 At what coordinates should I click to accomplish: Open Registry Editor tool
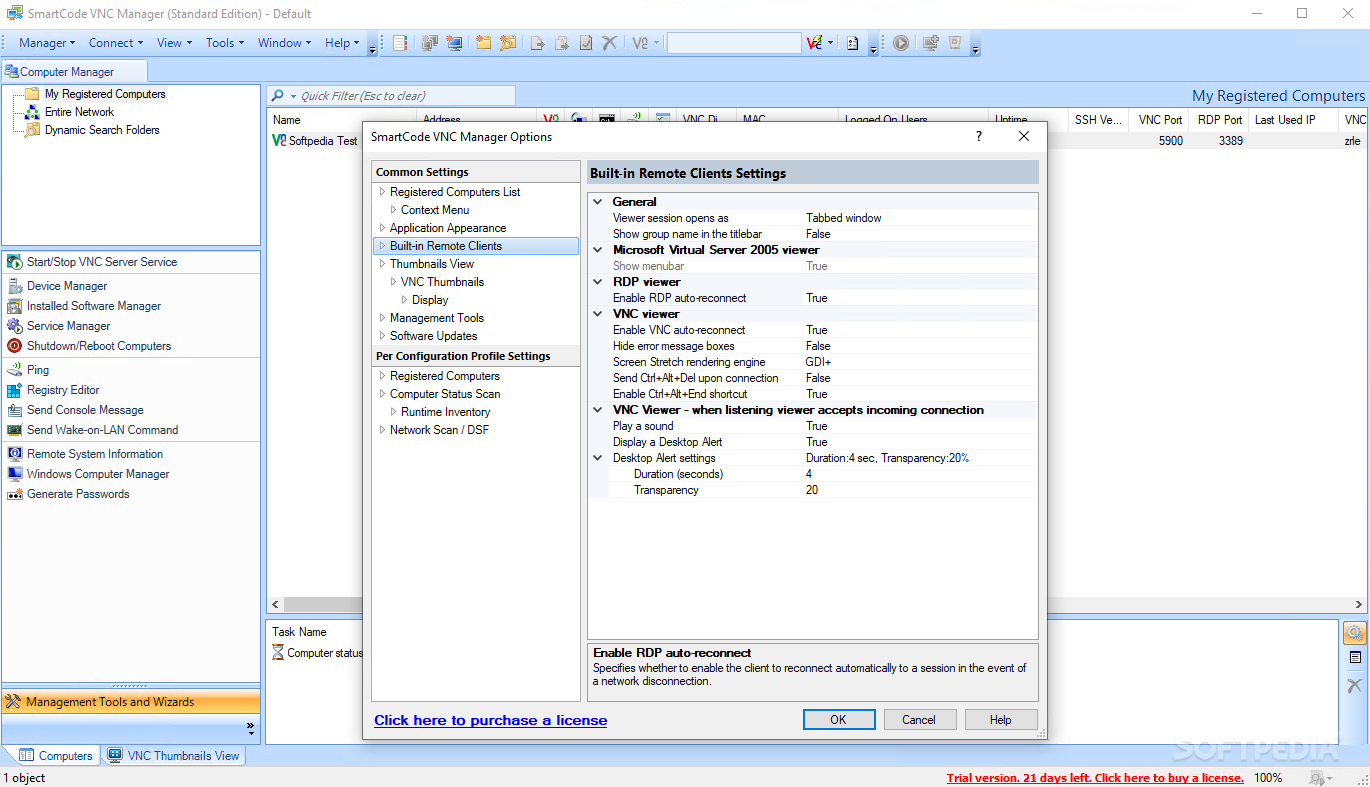pyautogui.click(x=54, y=390)
